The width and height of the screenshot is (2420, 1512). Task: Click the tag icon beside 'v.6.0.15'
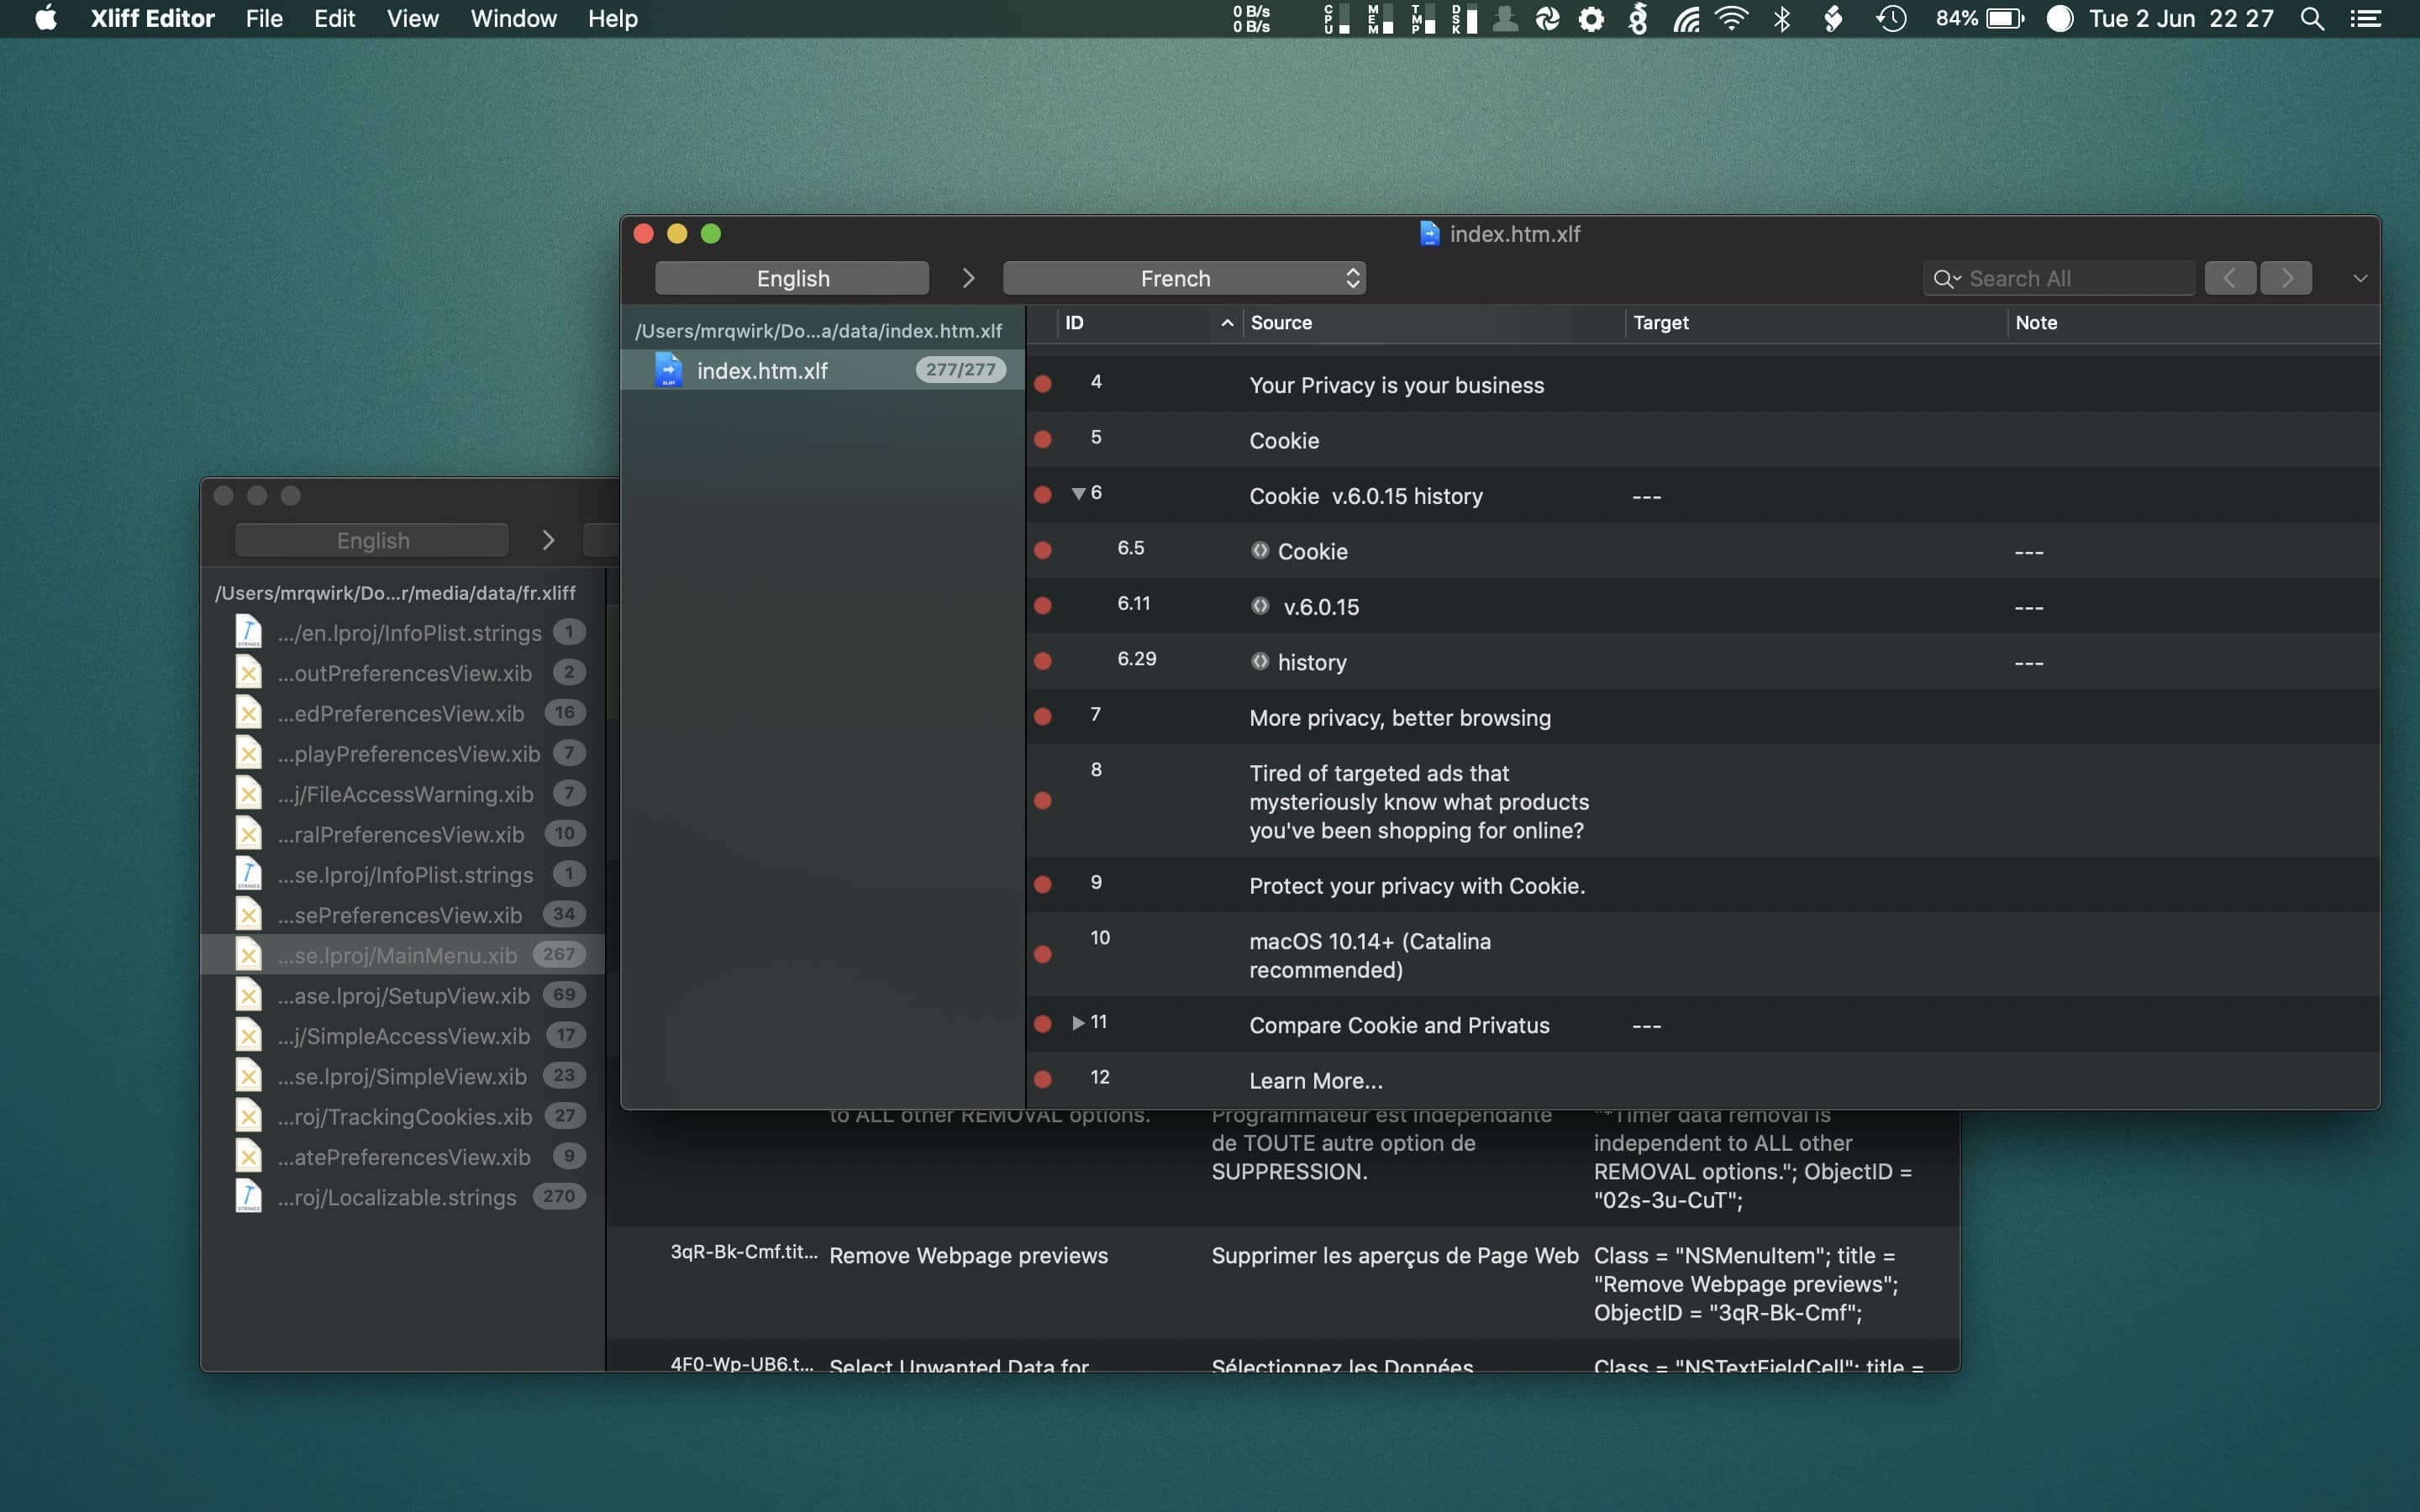click(1260, 606)
